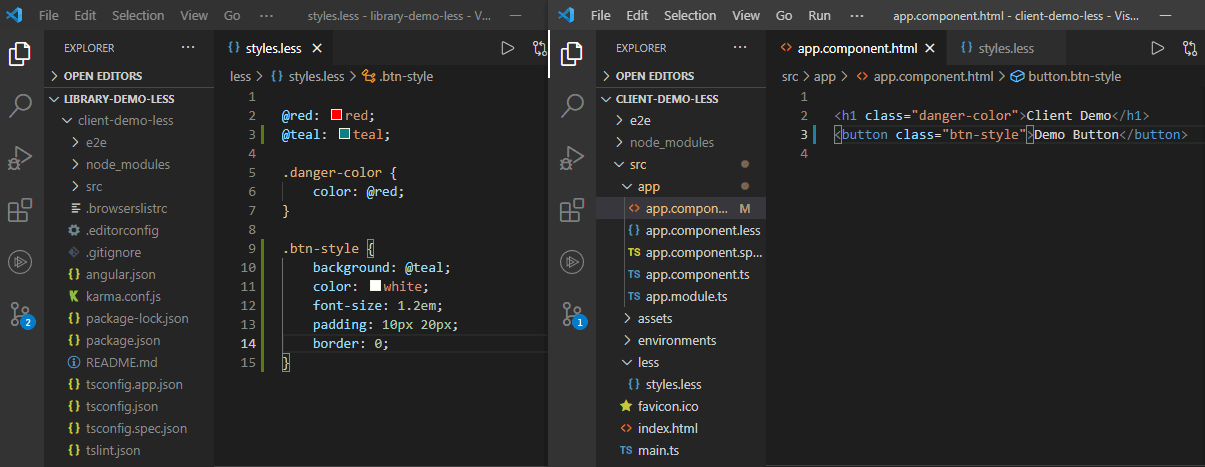1205x467 pixels.
Task: Click compare changes icon in right editor toolbar
Action: [1190, 48]
